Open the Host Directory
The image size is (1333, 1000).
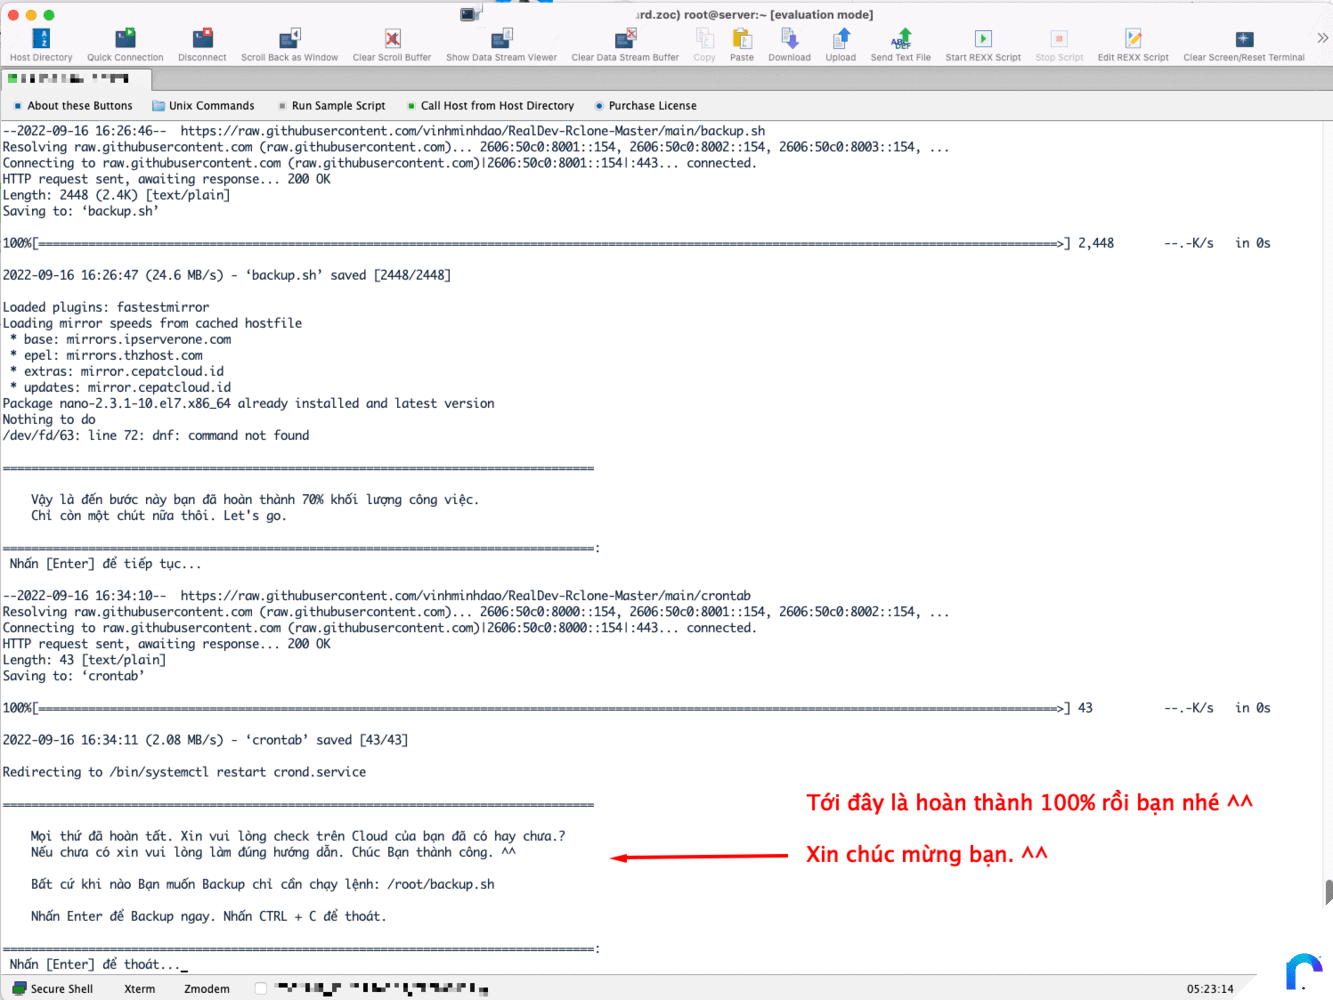point(41,45)
